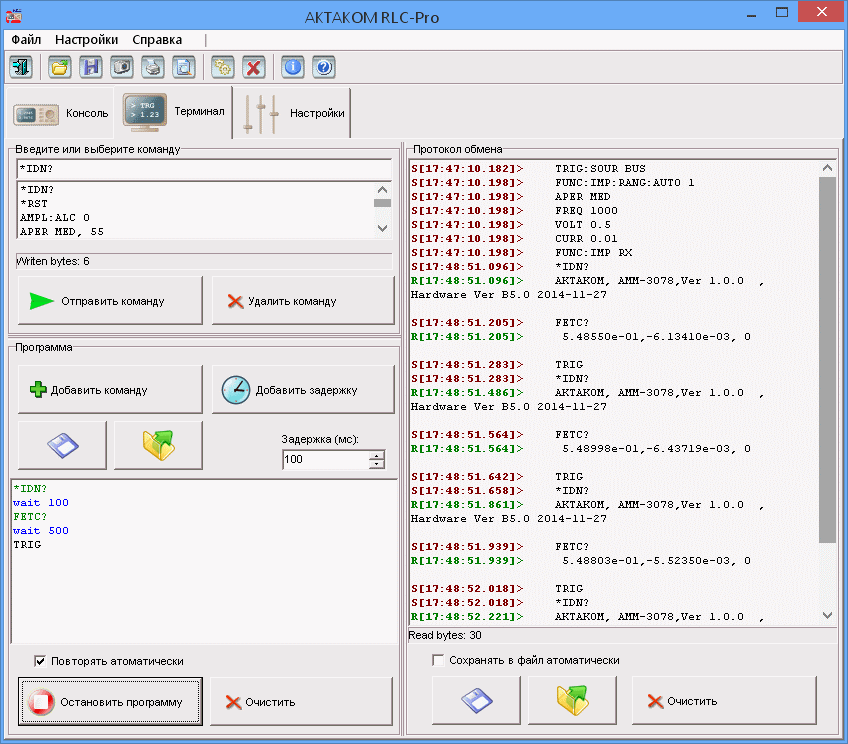Screen dimensions: 848x744
Task: Click the command list scrollbar thumb
Action: 382,203
